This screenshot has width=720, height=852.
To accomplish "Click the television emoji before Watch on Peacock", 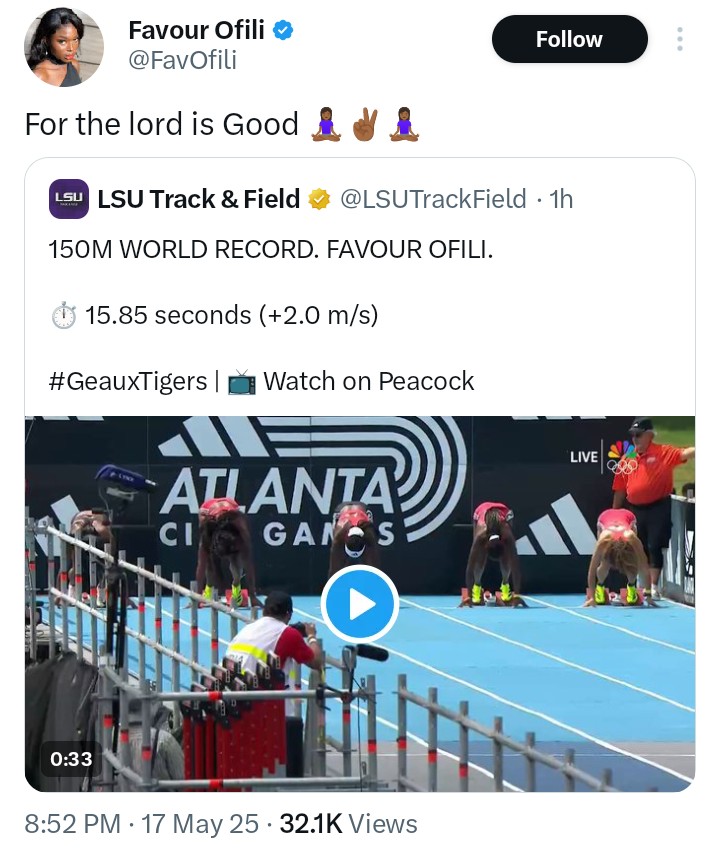I will tap(242, 381).
